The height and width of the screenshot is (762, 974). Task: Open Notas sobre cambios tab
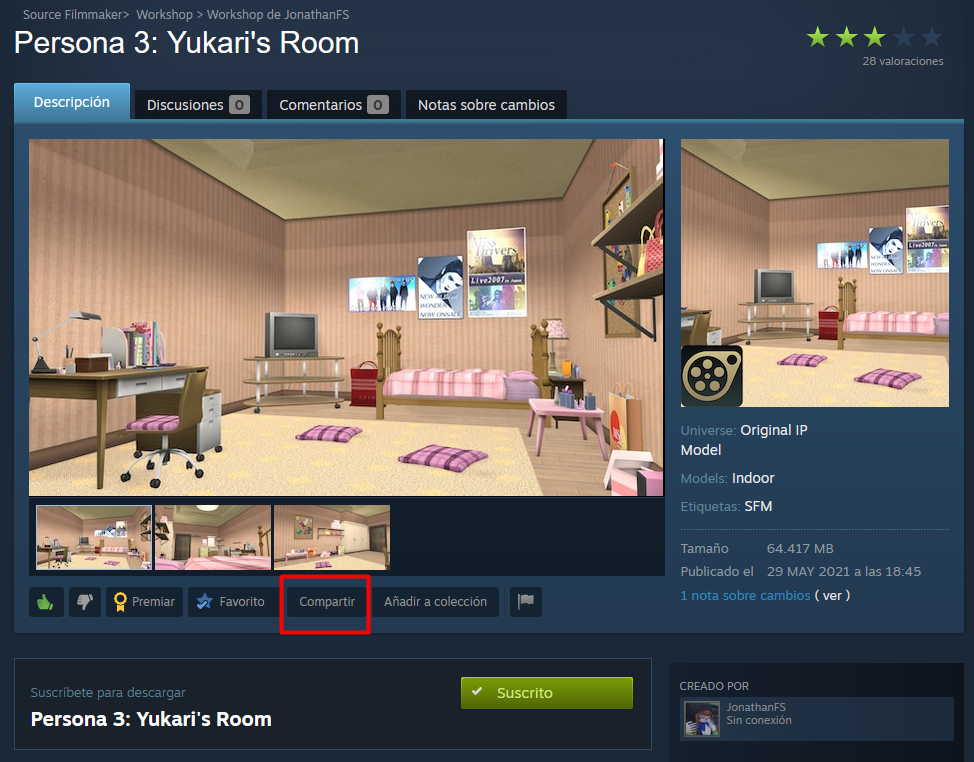pos(486,104)
